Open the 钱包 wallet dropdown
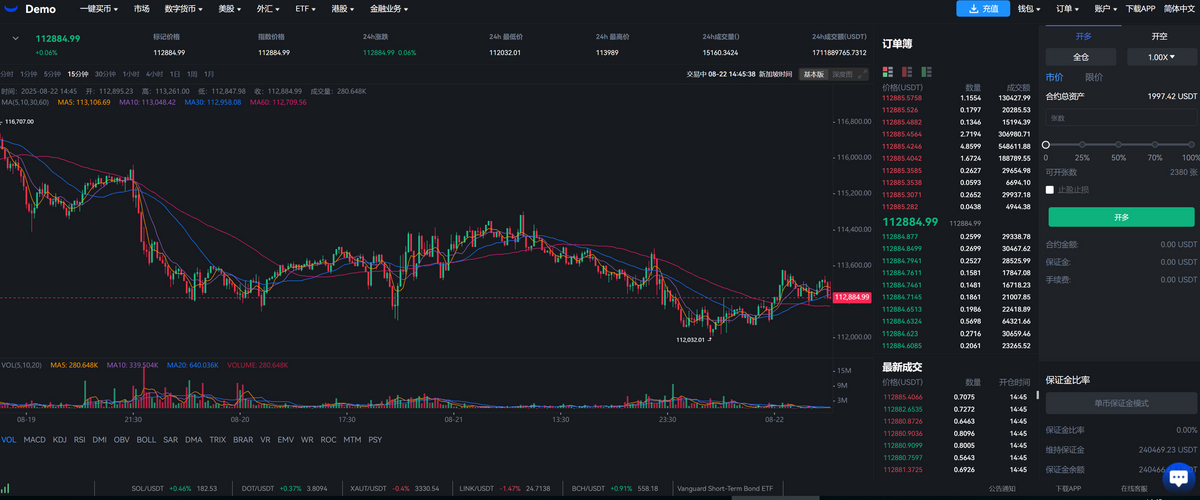The width and height of the screenshot is (1200, 500). tap(1030, 8)
